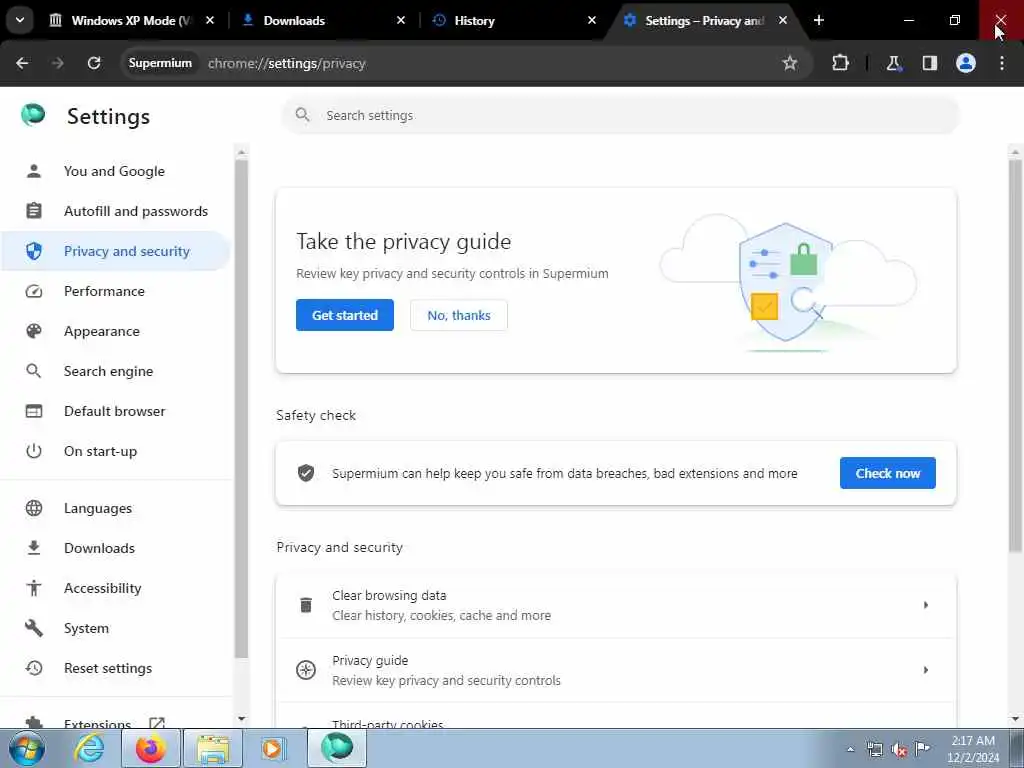Run safety check with Check now
1024x768 pixels.
pyautogui.click(x=888, y=473)
